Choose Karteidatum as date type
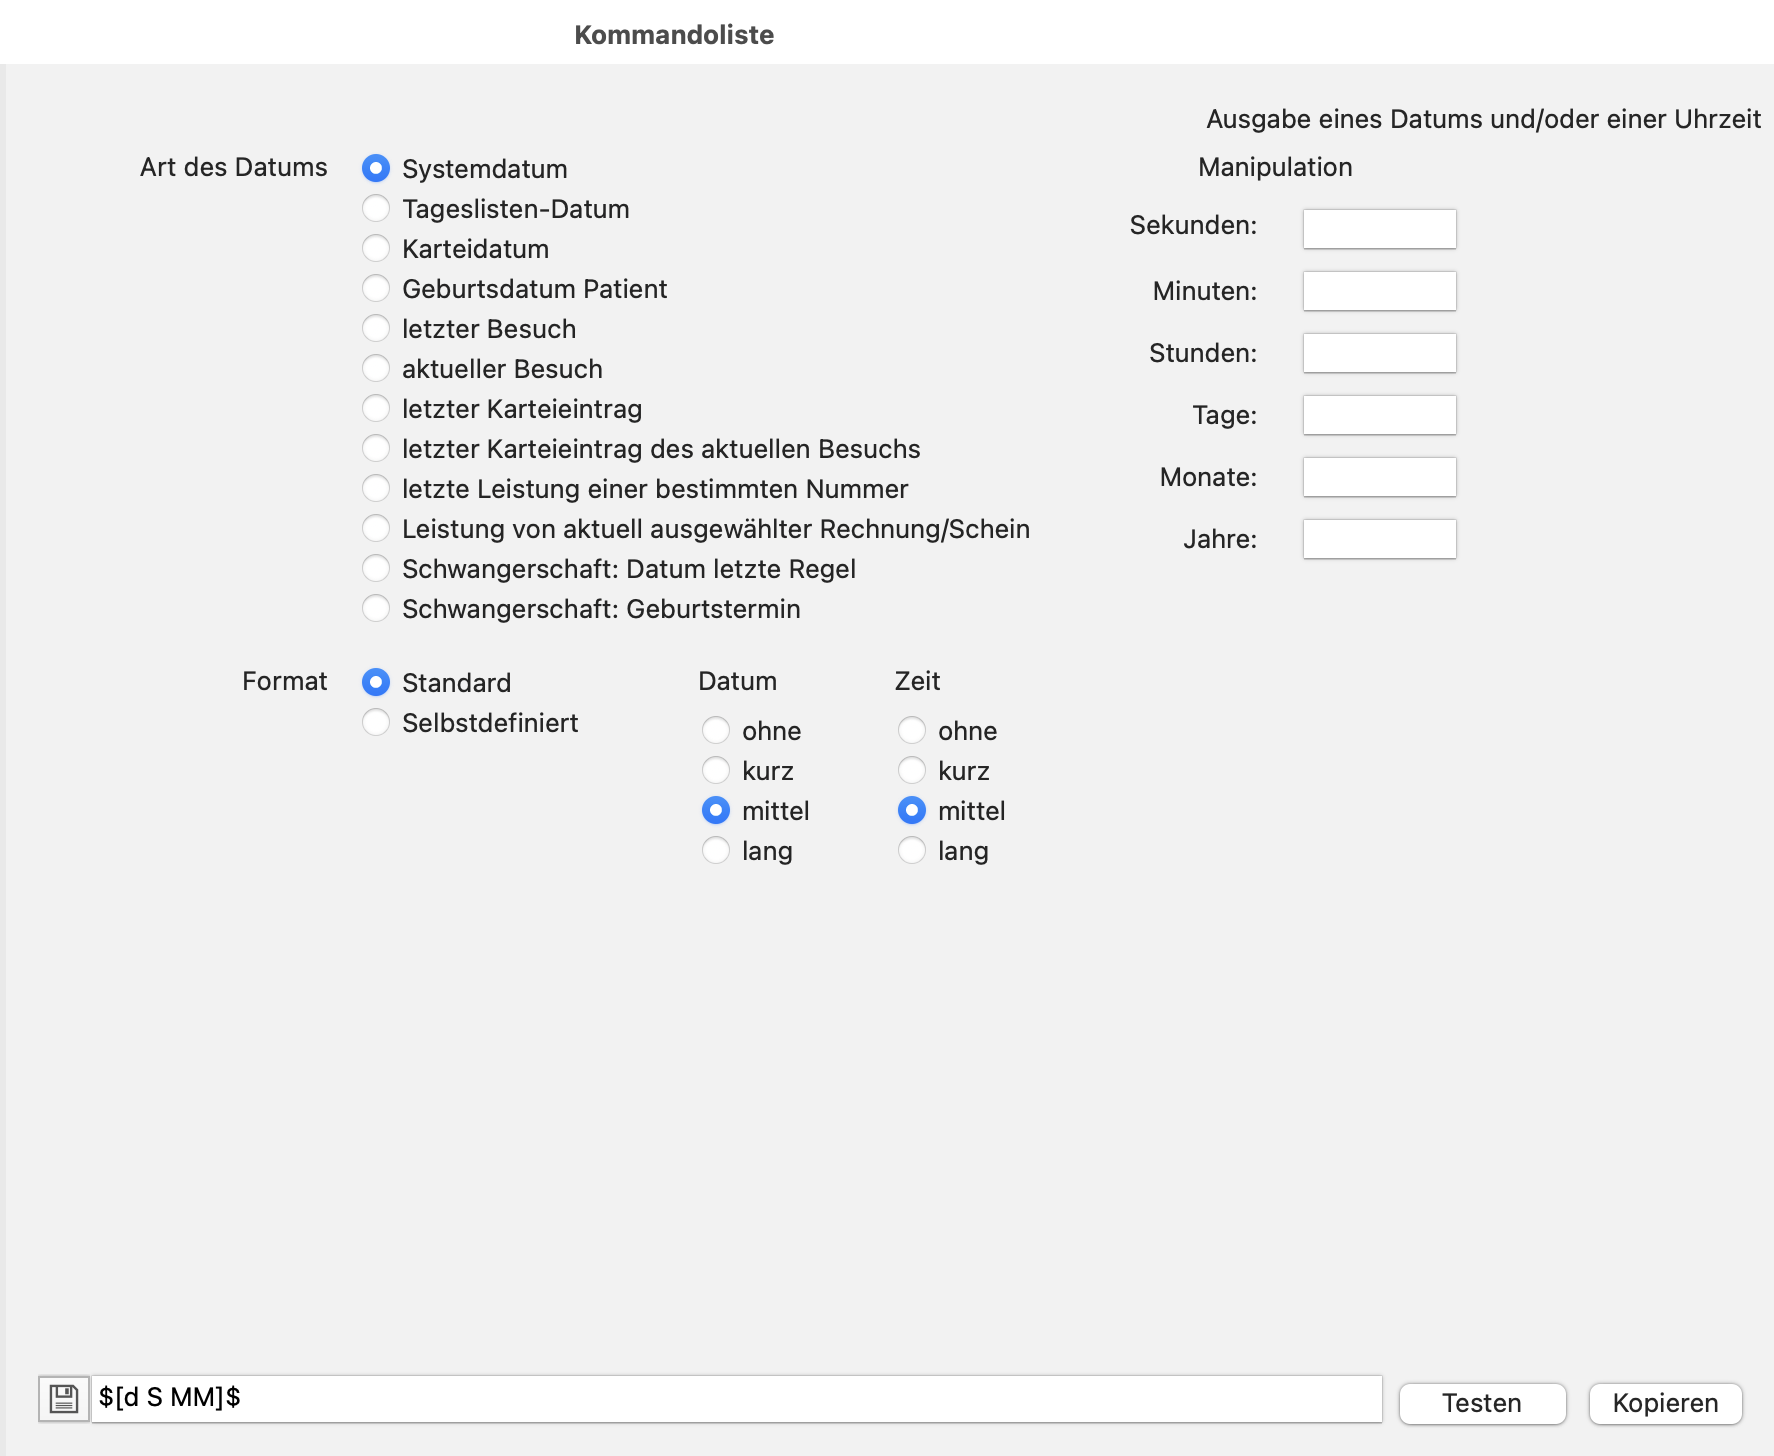The height and width of the screenshot is (1456, 1774). (x=376, y=249)
